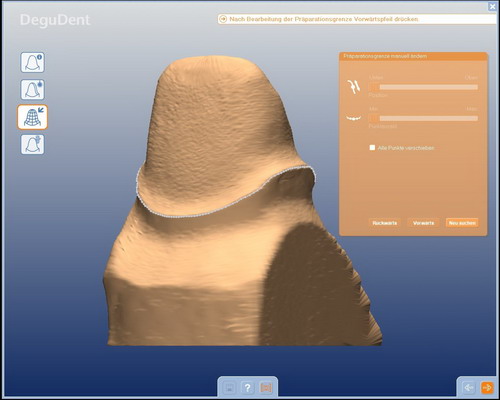Screen dimensions: 500x400
Task: Click the second tooth step icon in sidebar
Action: pyautogui.click(x=32, y=90)
